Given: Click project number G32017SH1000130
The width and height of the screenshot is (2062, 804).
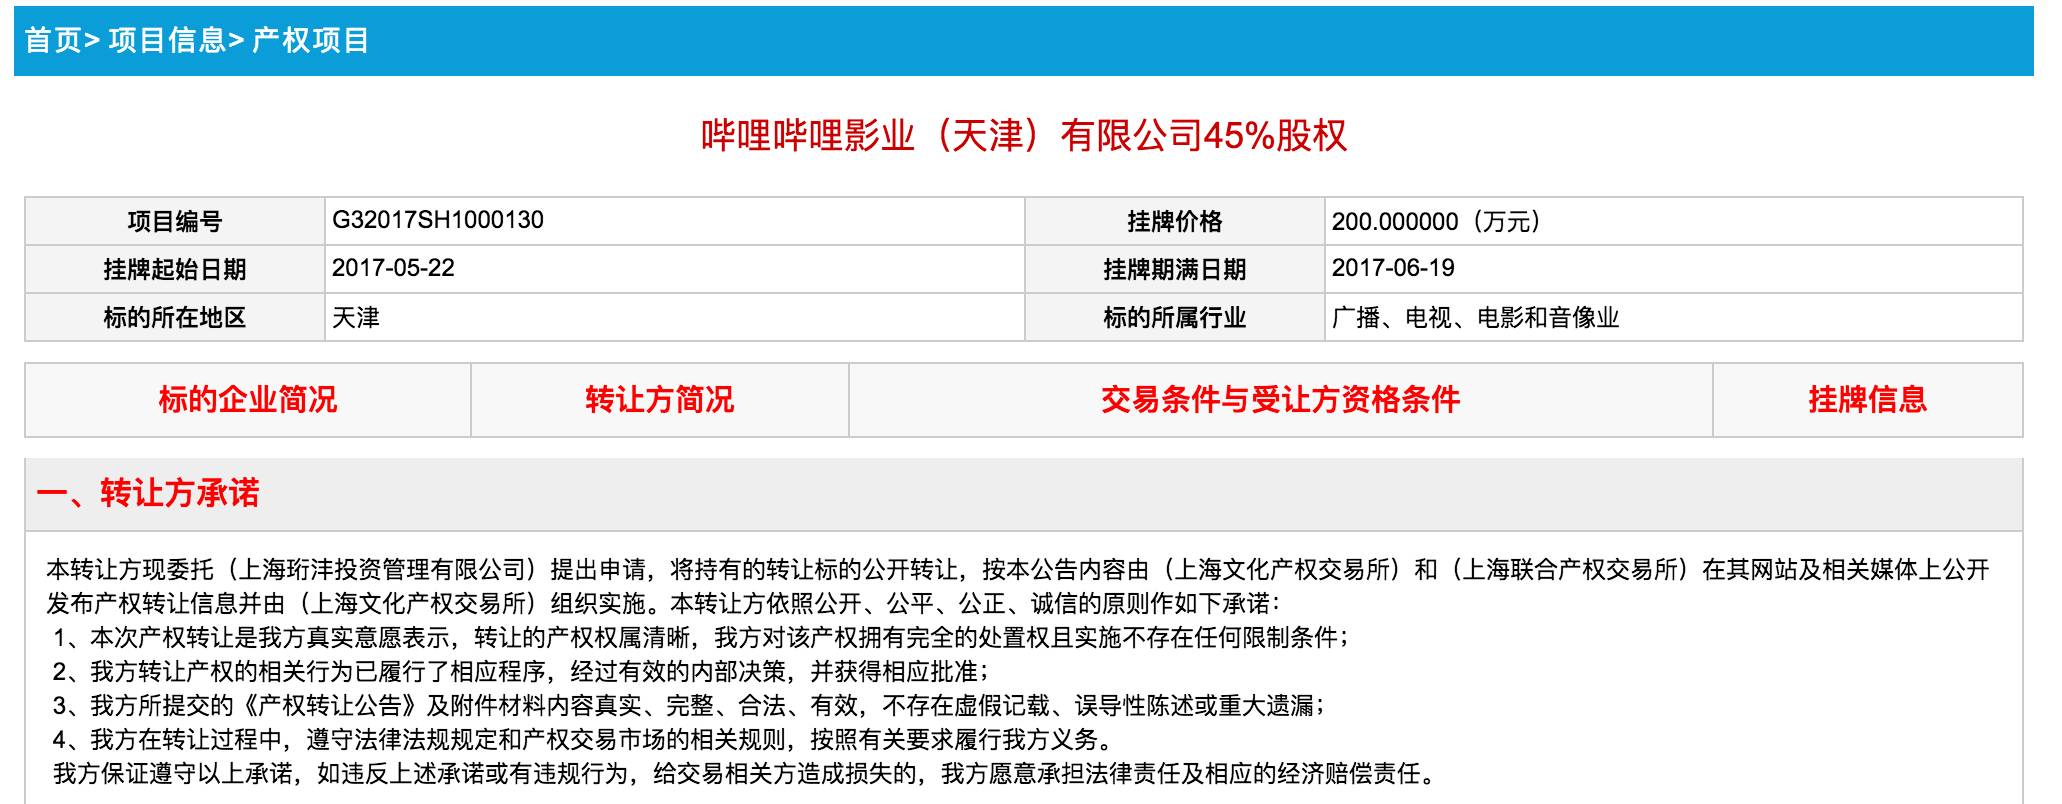Looking at the screenshot, I should point(438,220).
